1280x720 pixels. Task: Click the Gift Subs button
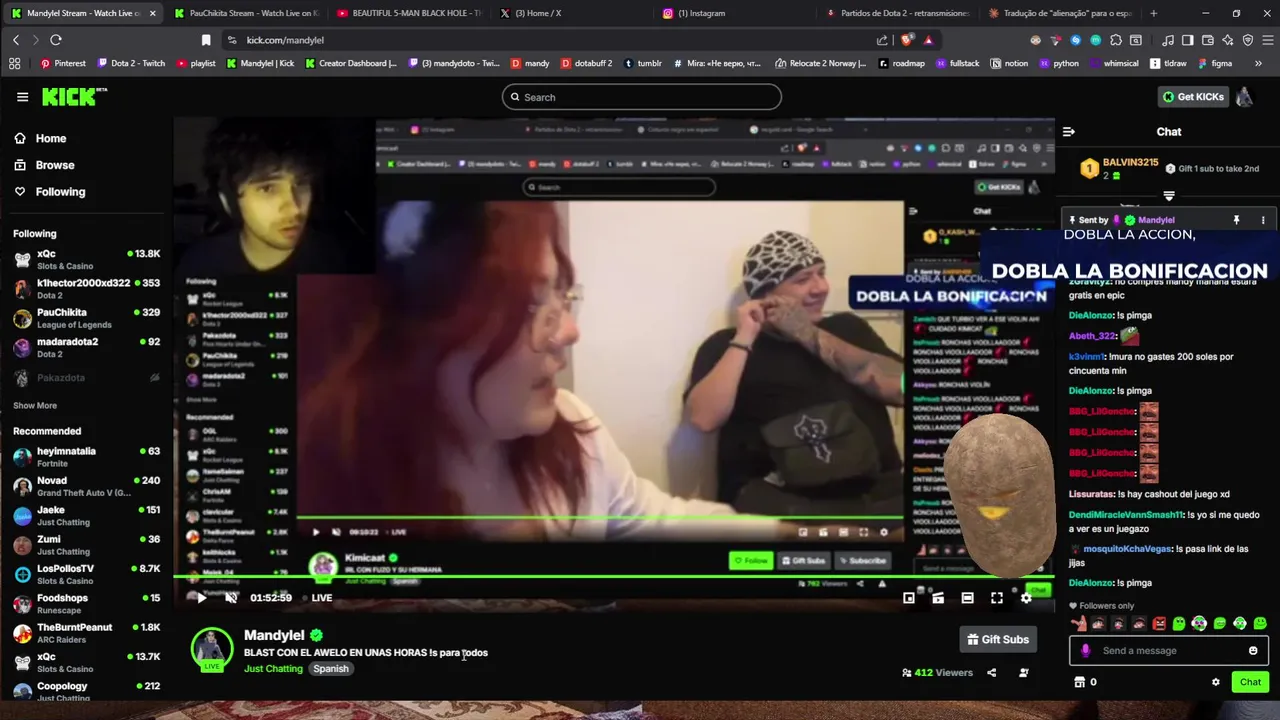998,640
